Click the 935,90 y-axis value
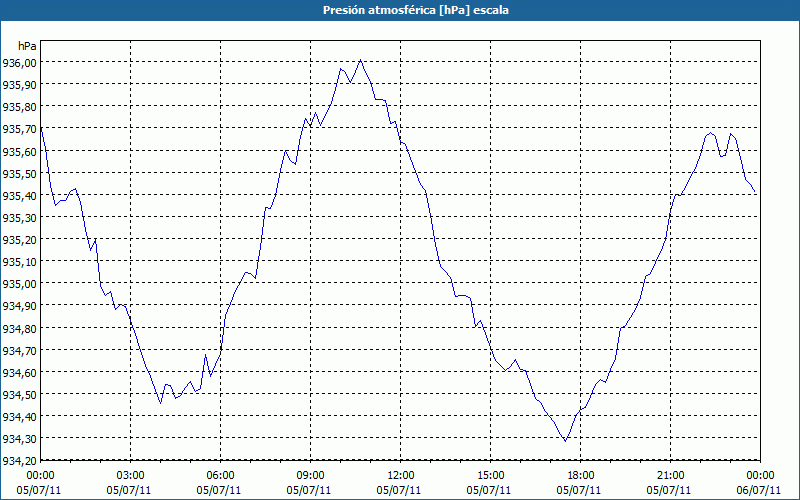 [19, 85]
